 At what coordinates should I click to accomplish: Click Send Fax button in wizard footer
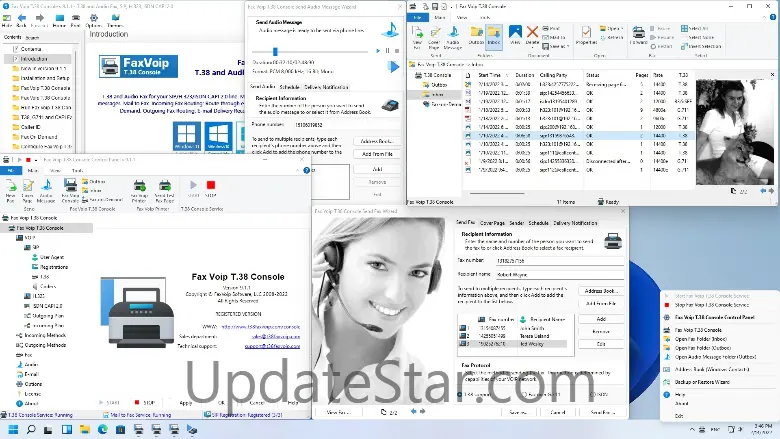point(602,412)
